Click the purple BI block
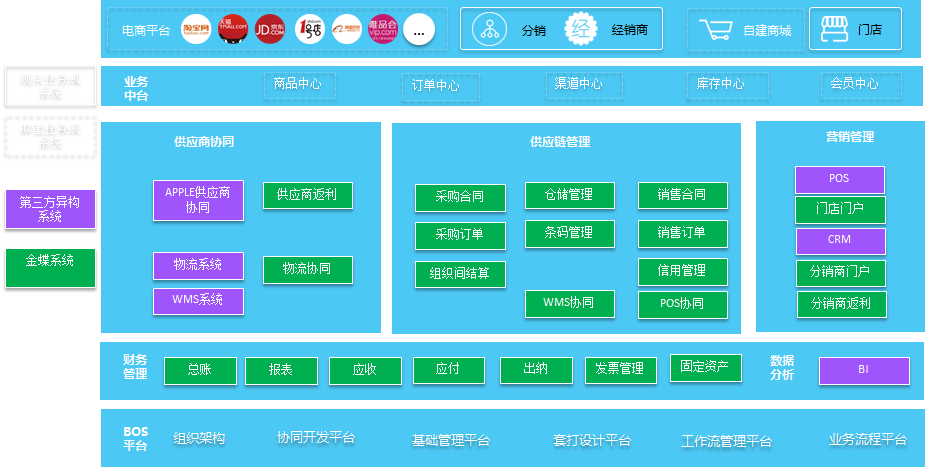935x467 pixels. [x=864, y=370]
